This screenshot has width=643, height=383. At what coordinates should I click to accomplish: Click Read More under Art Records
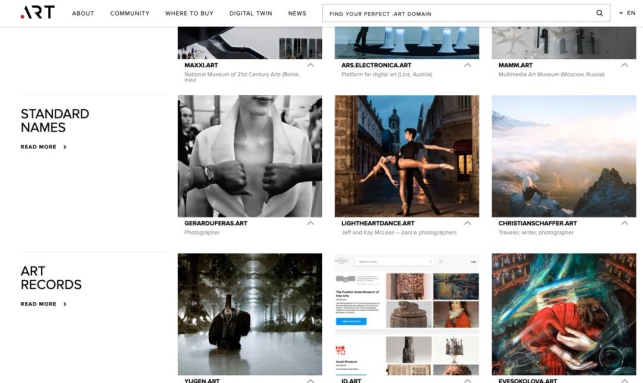(39, 304)
